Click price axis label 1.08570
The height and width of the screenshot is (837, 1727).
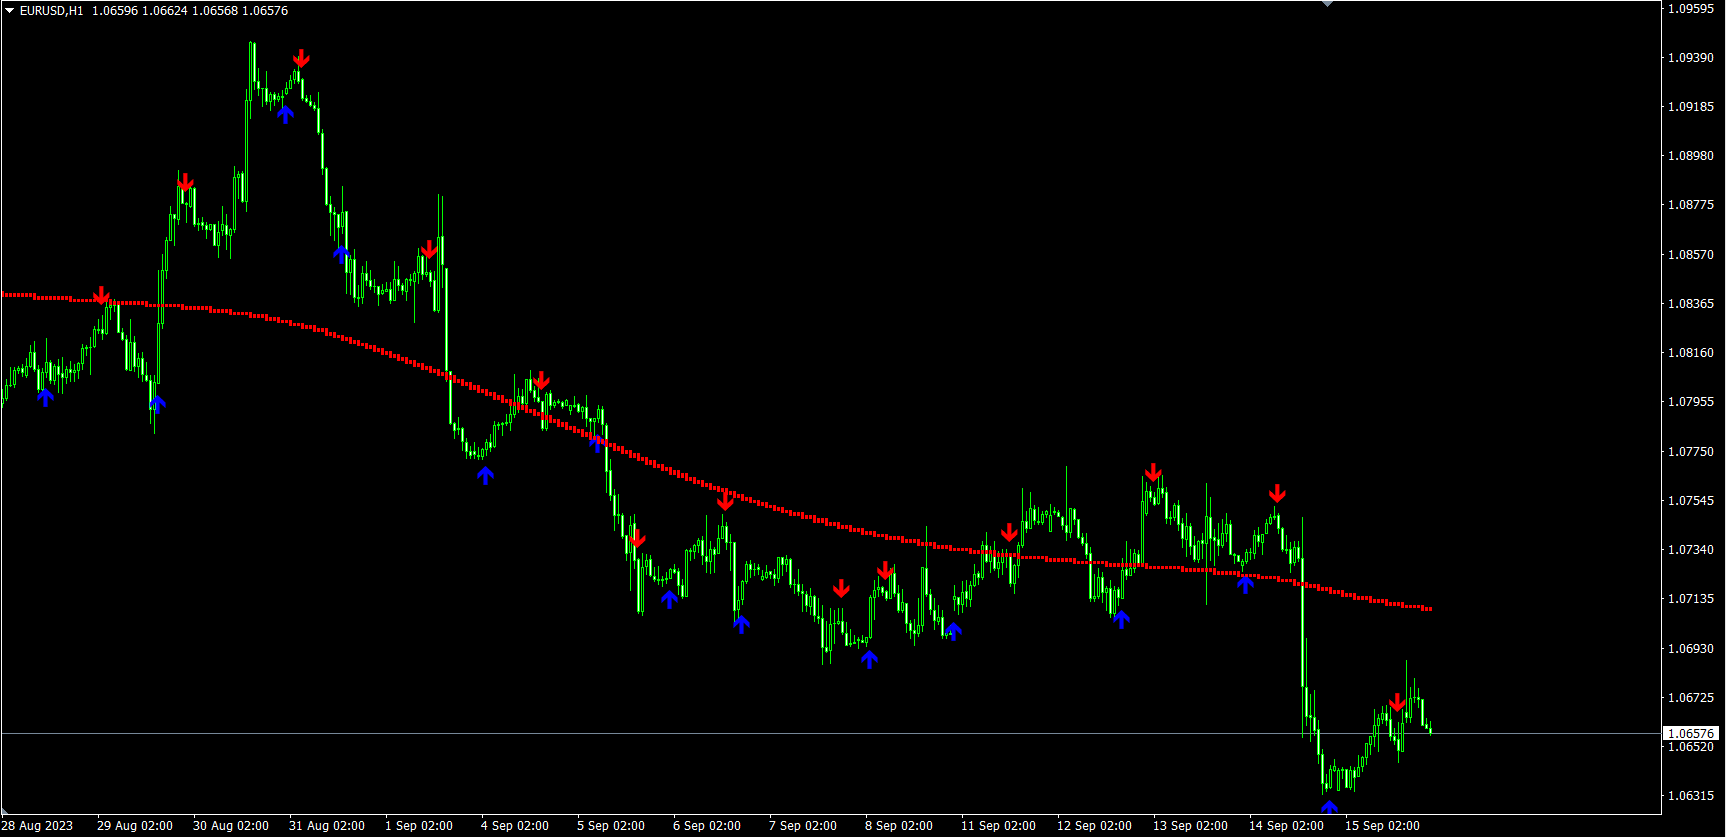pyautogui.click(x=1691, y=255)
